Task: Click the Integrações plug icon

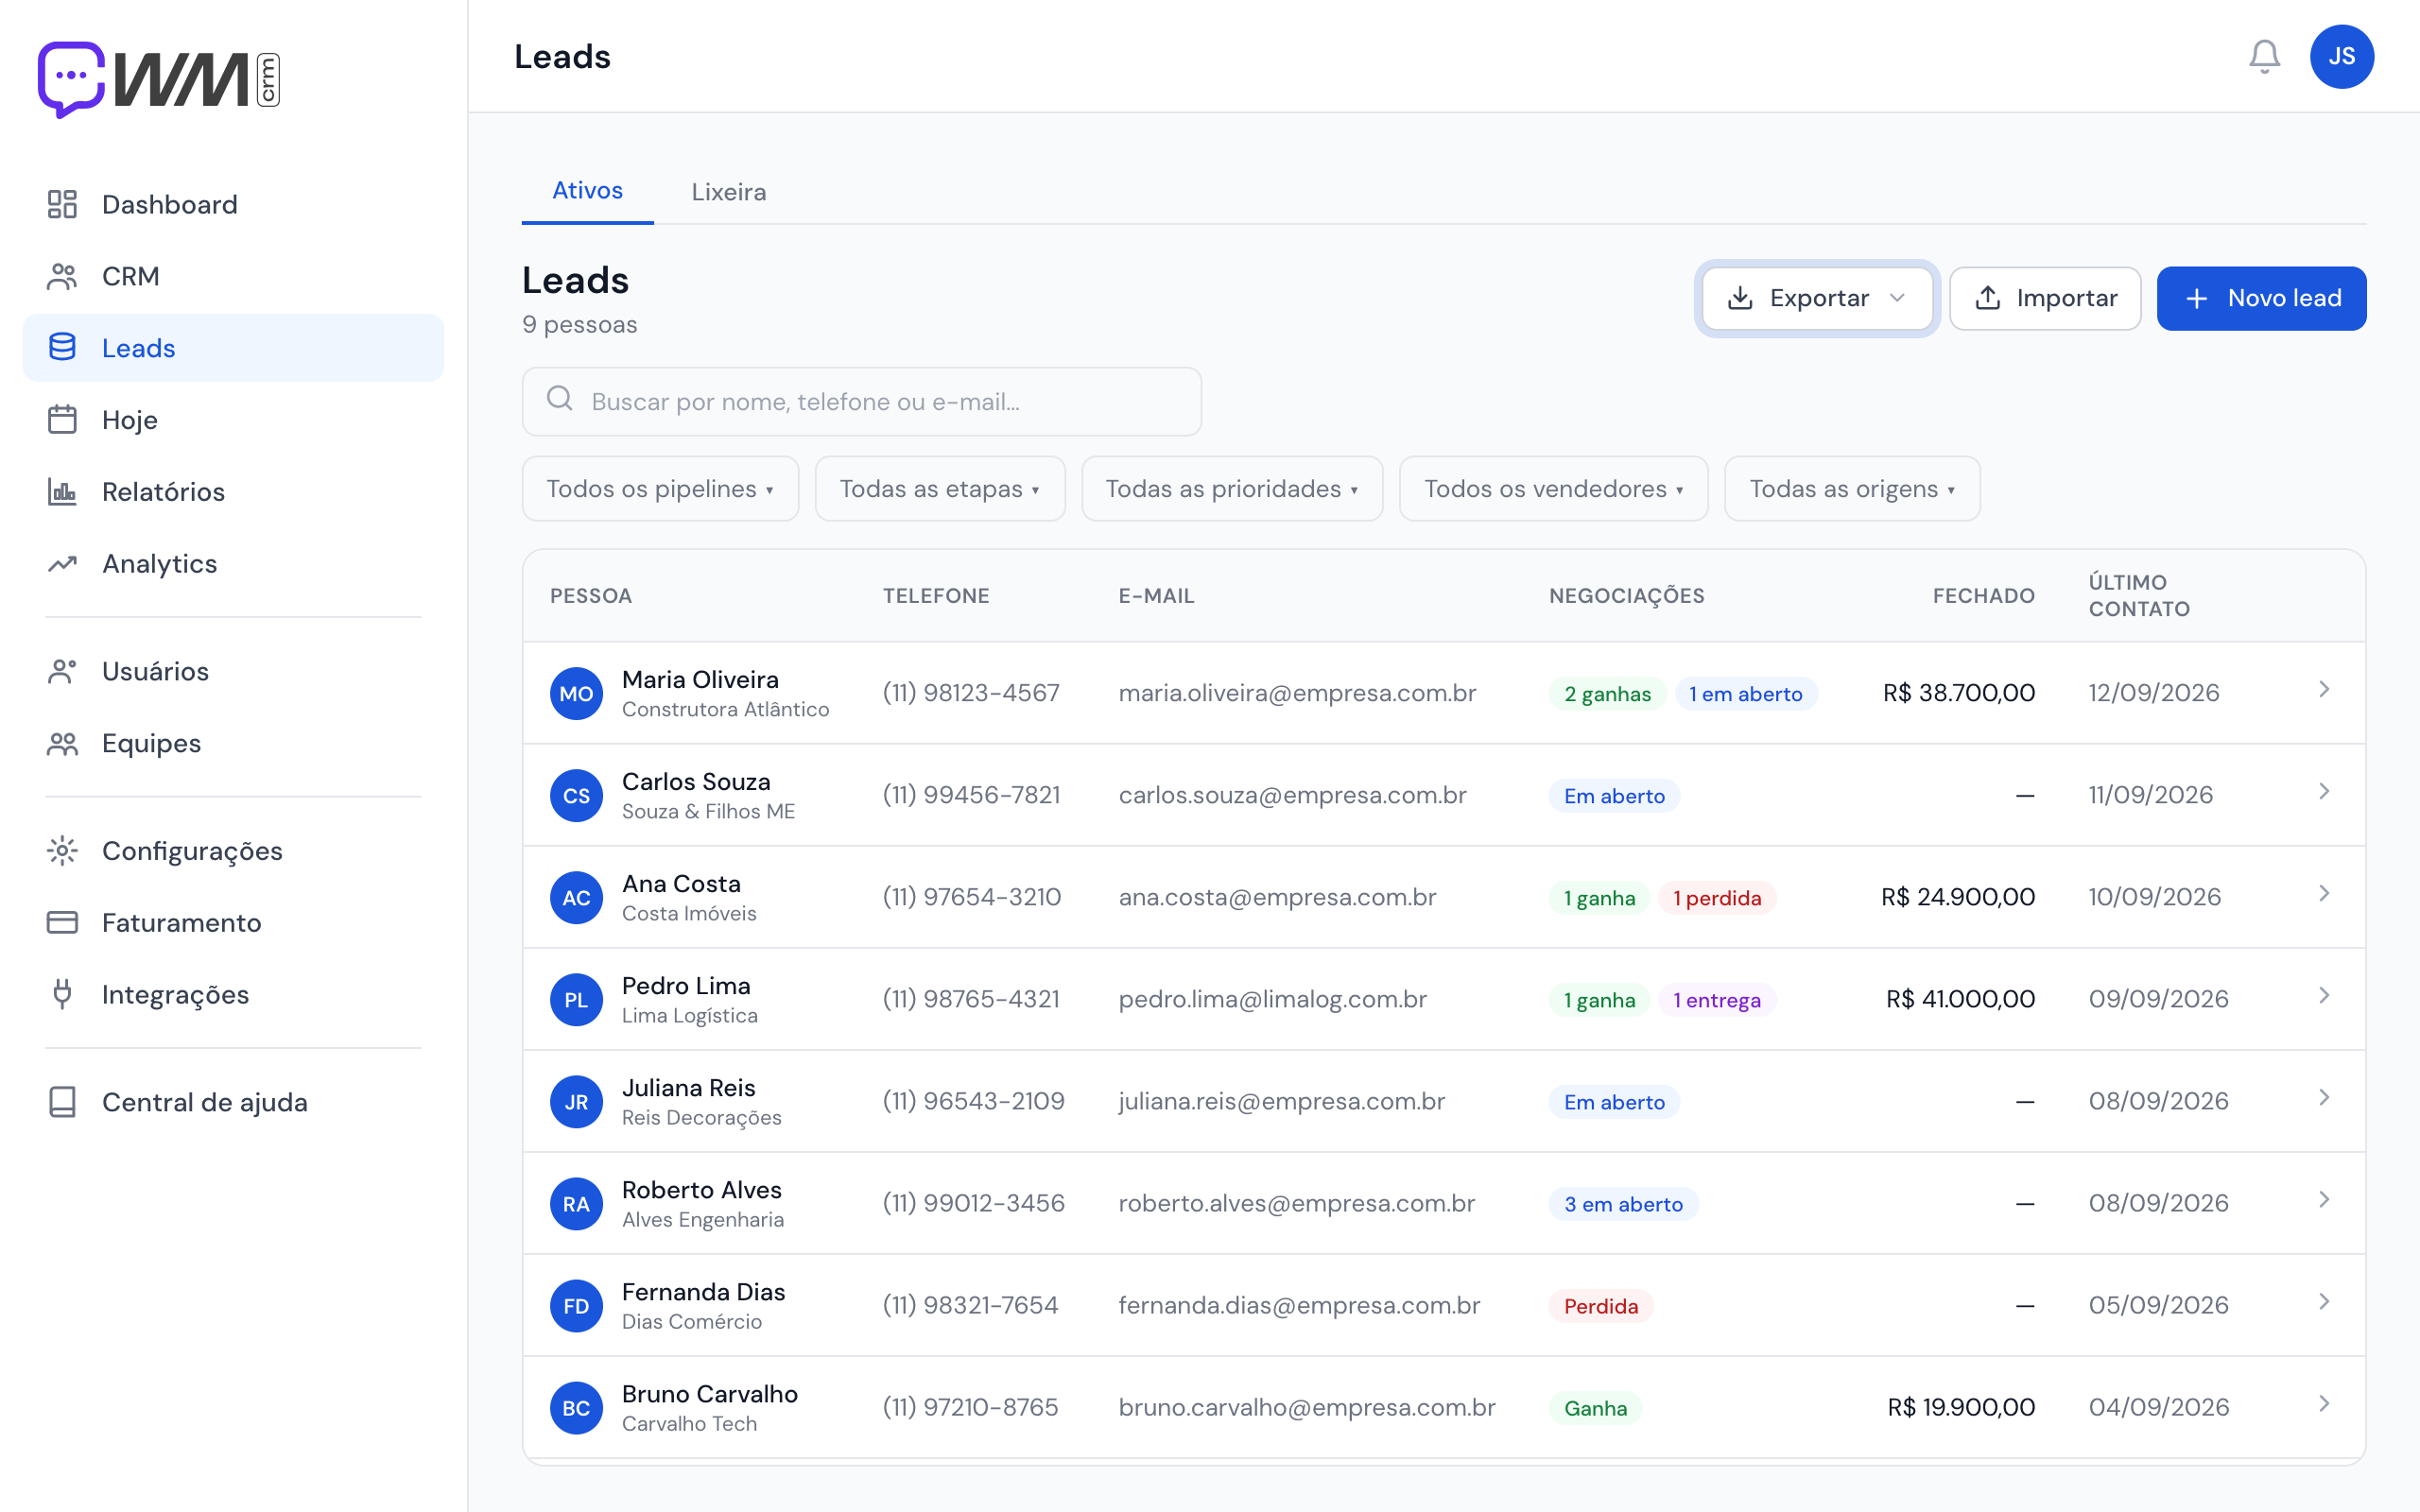Action: pos(62,995)
